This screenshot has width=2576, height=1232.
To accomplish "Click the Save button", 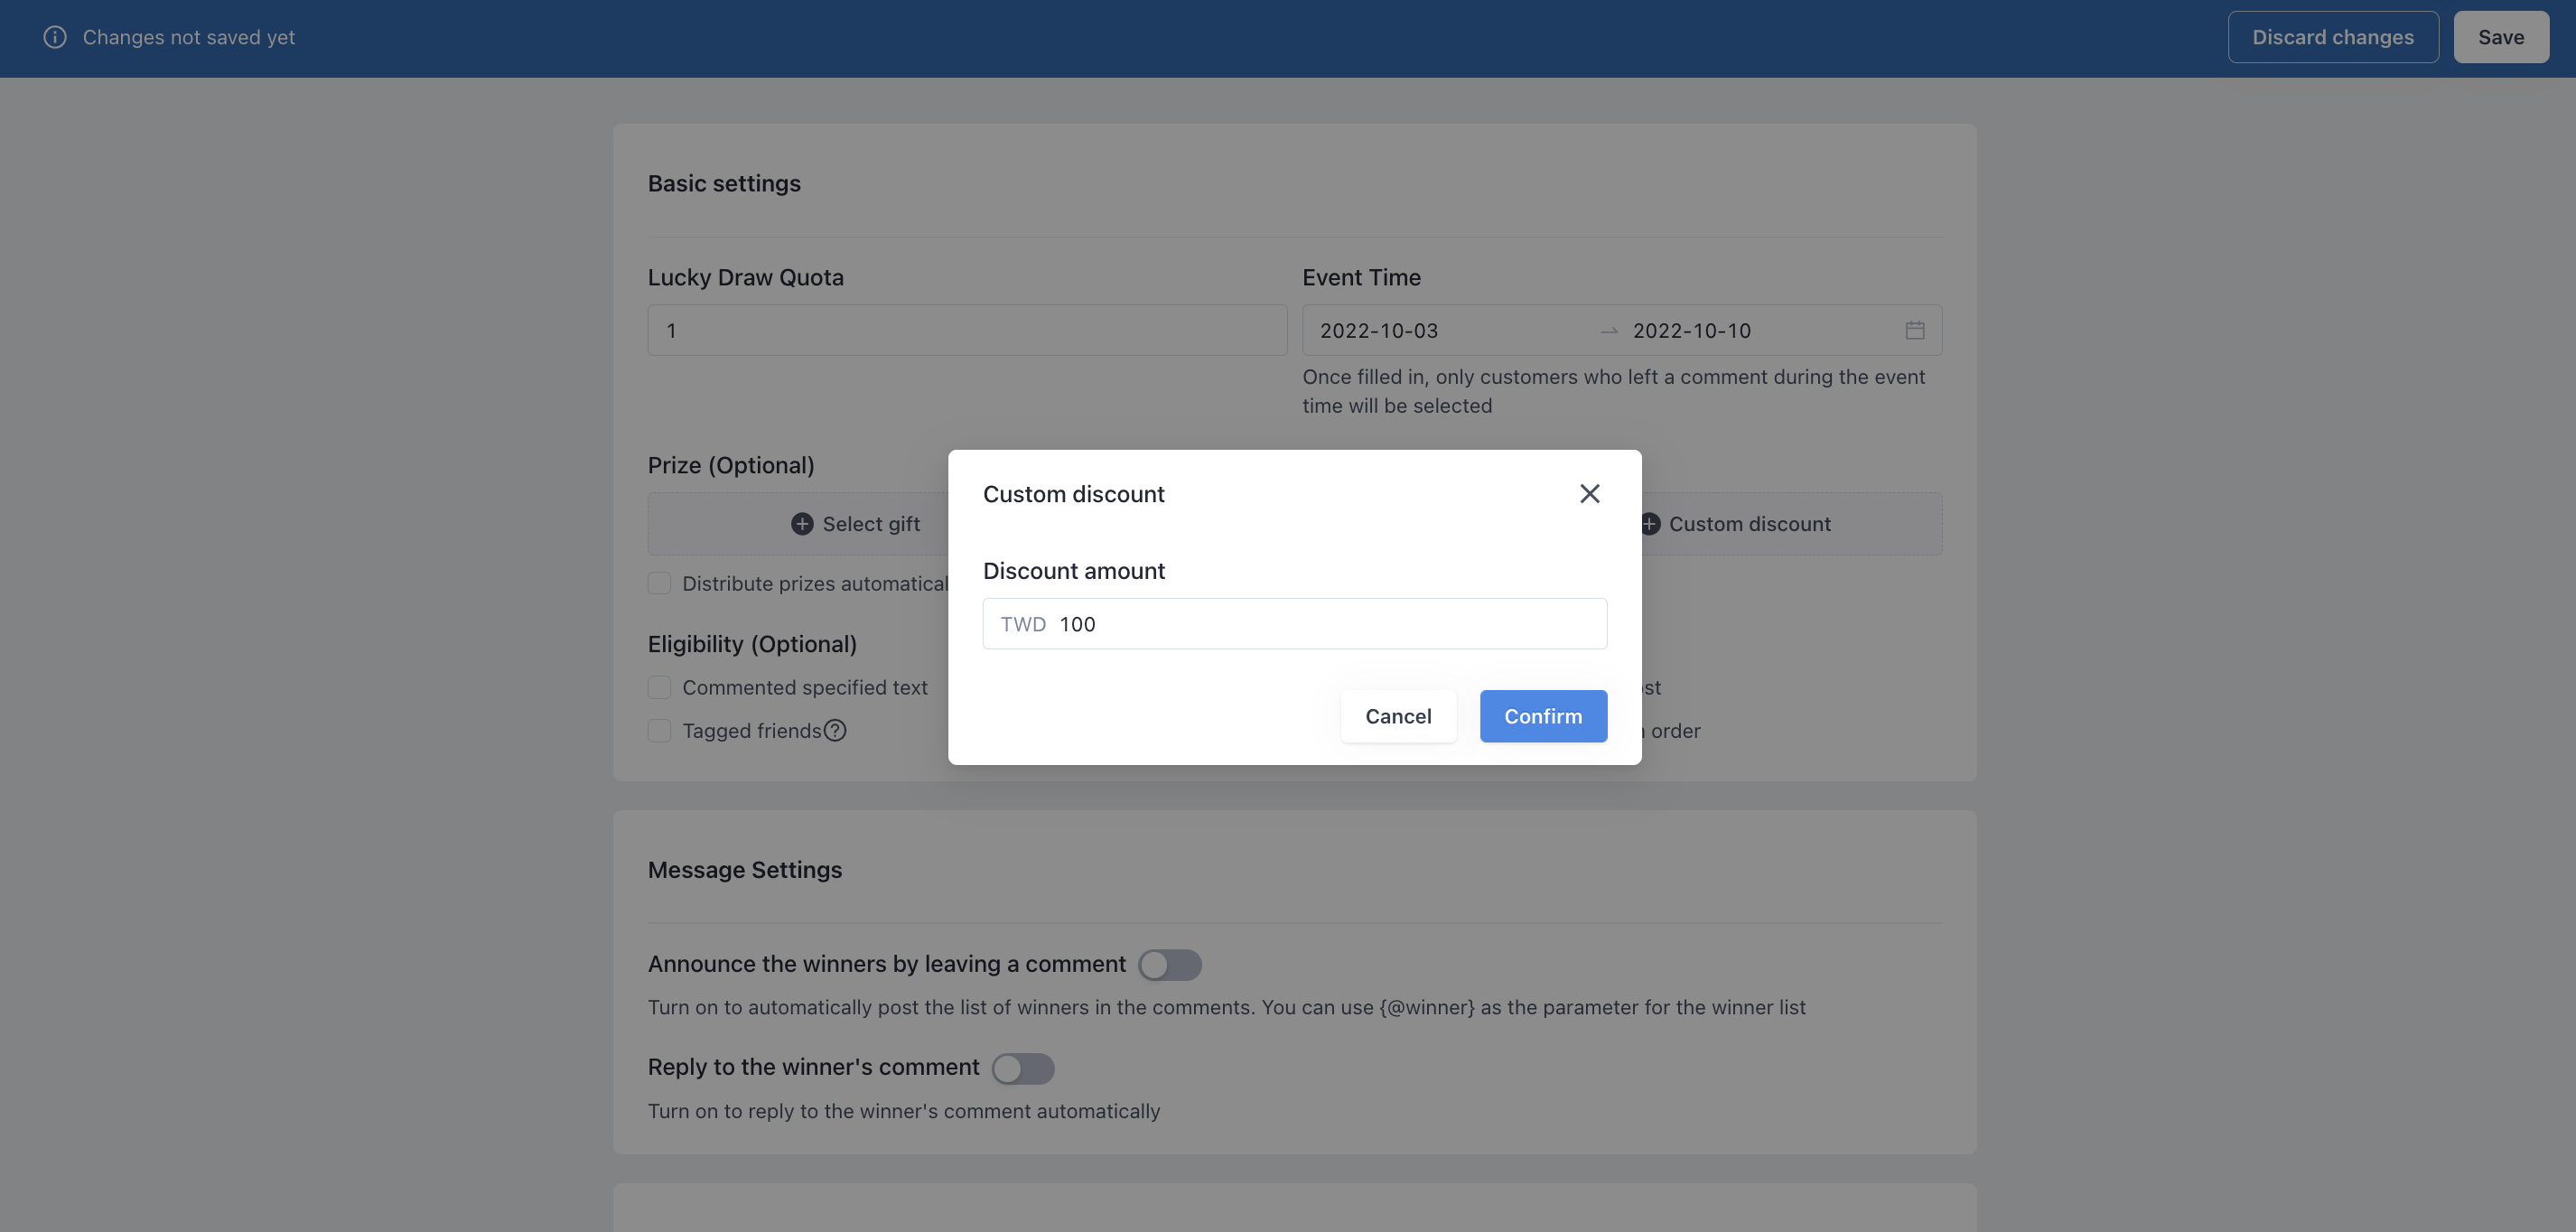I will [2500, 37].
